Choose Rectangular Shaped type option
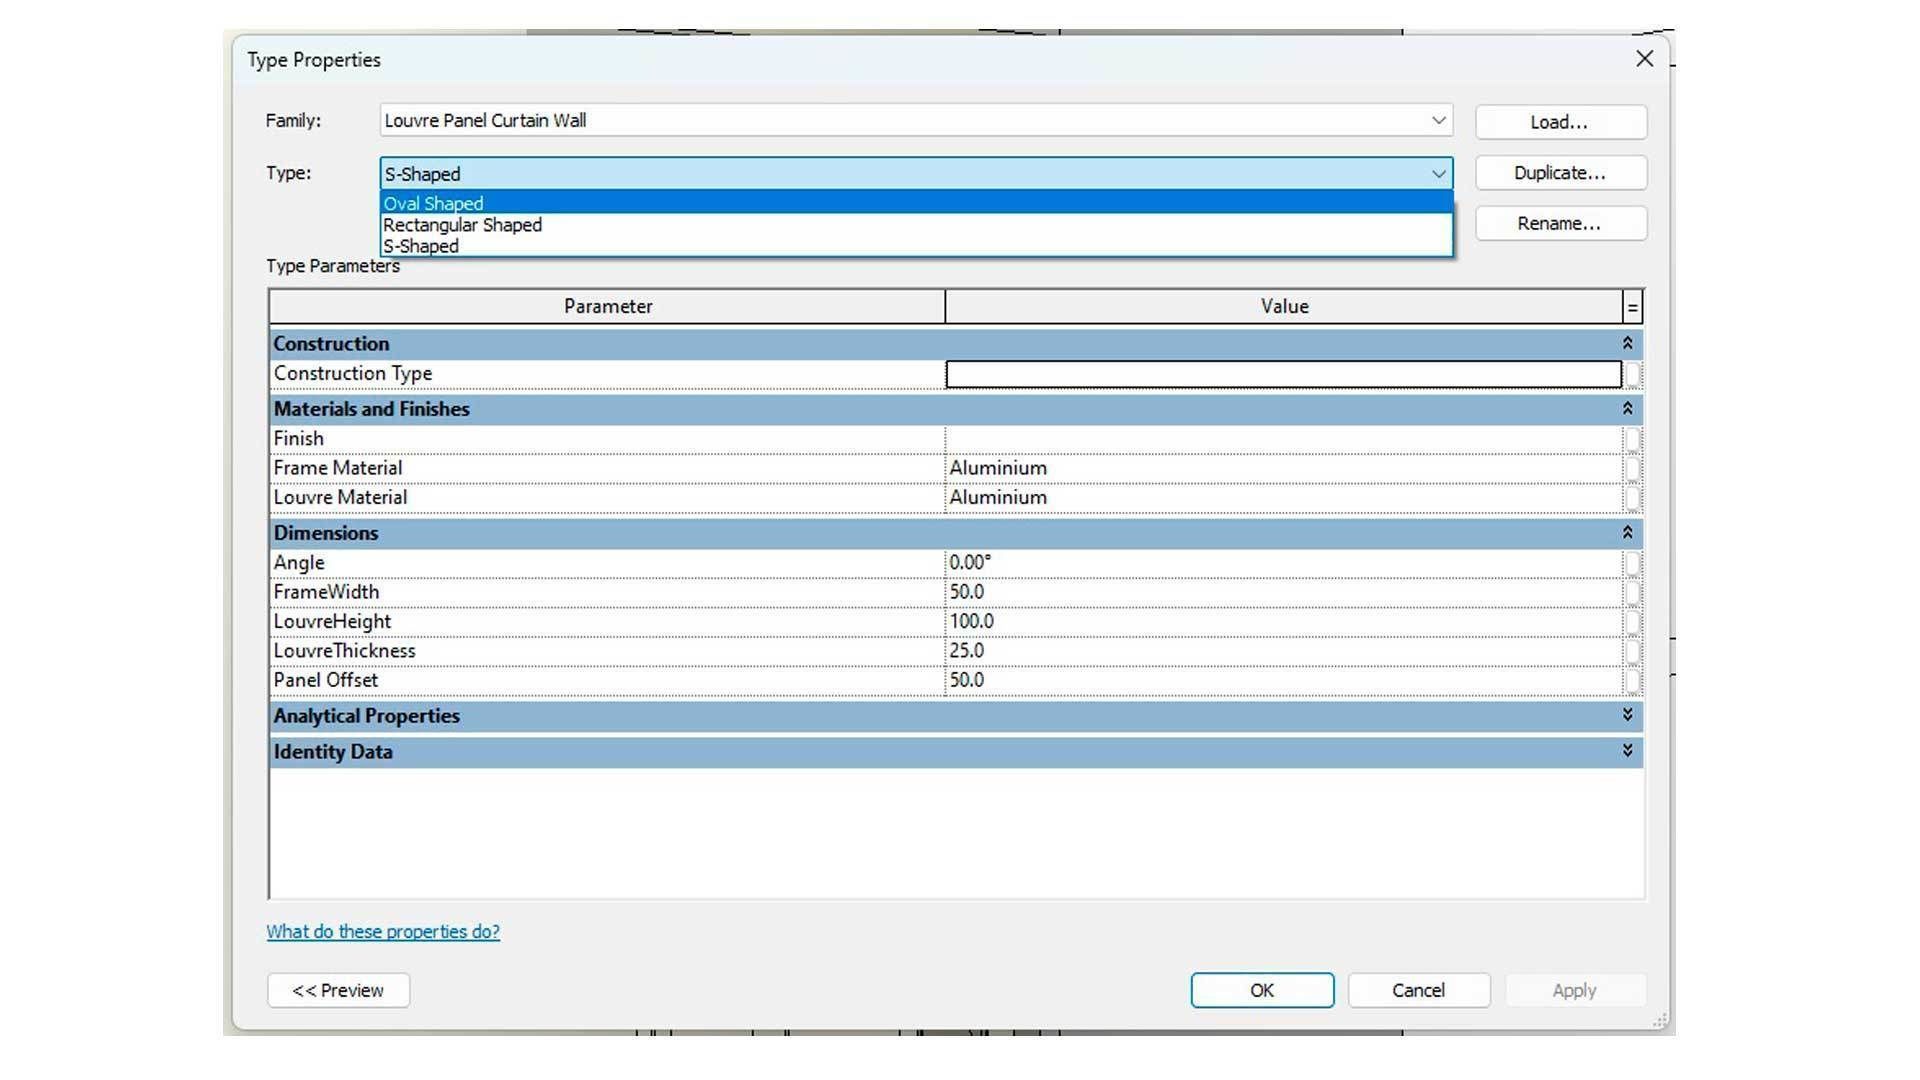The image size is (1920, 1080). pyautogui.click(x=462, y=225)
